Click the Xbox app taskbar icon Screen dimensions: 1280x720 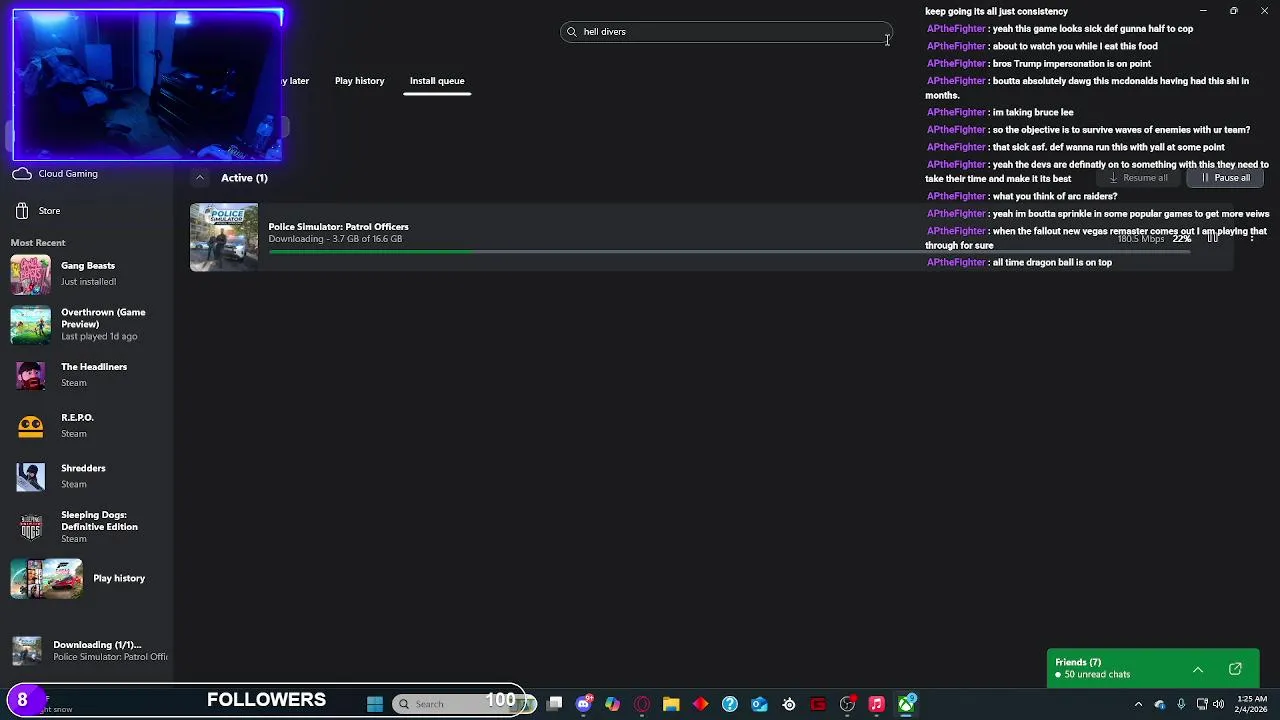click(x=906, y=704)
